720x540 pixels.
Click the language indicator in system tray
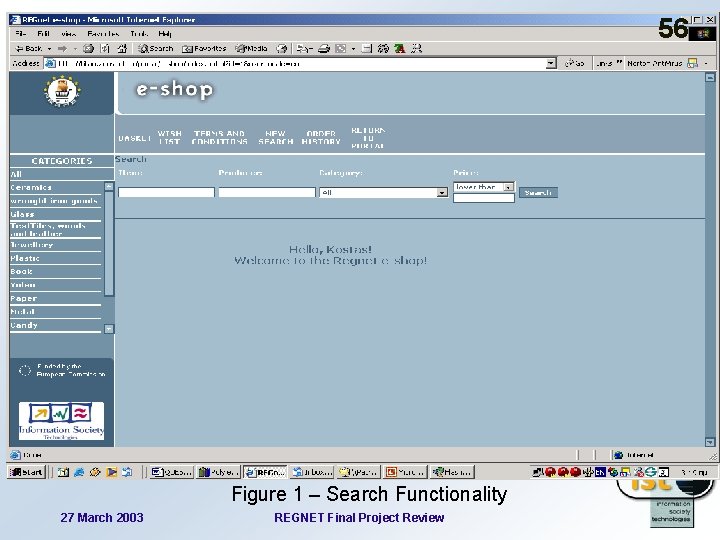(x=600, y=472)
